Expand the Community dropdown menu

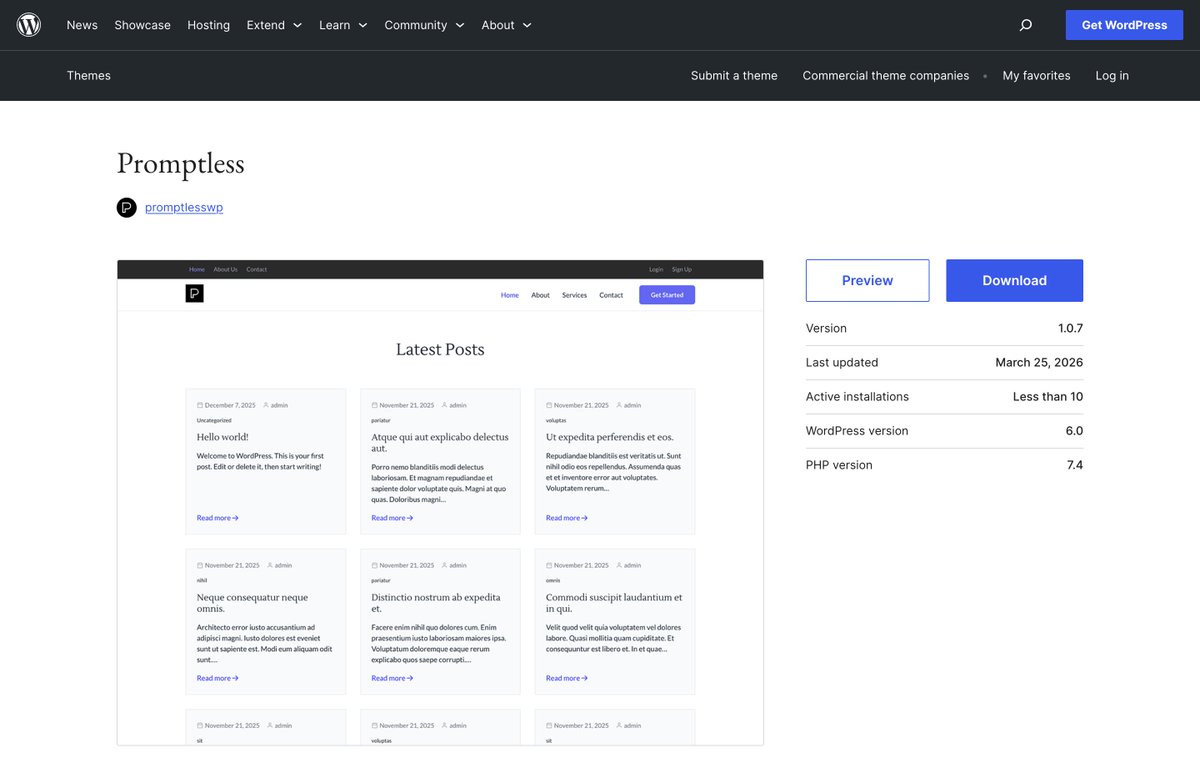[x=424, y=25]
